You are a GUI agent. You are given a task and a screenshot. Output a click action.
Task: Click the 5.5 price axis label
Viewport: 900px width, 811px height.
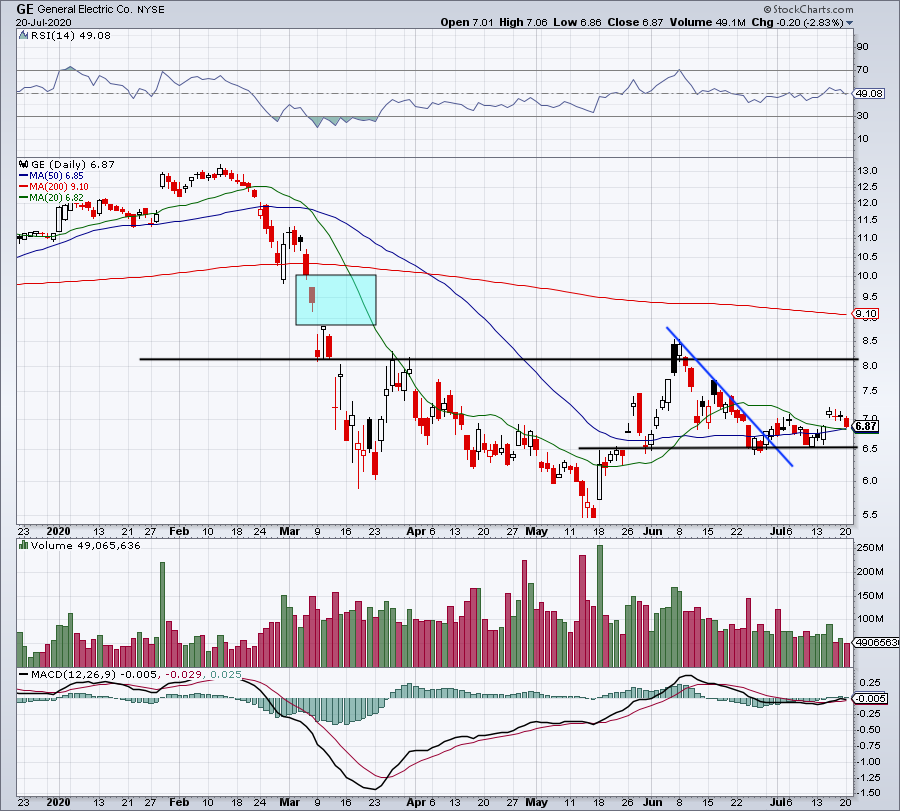coord(870,514)
